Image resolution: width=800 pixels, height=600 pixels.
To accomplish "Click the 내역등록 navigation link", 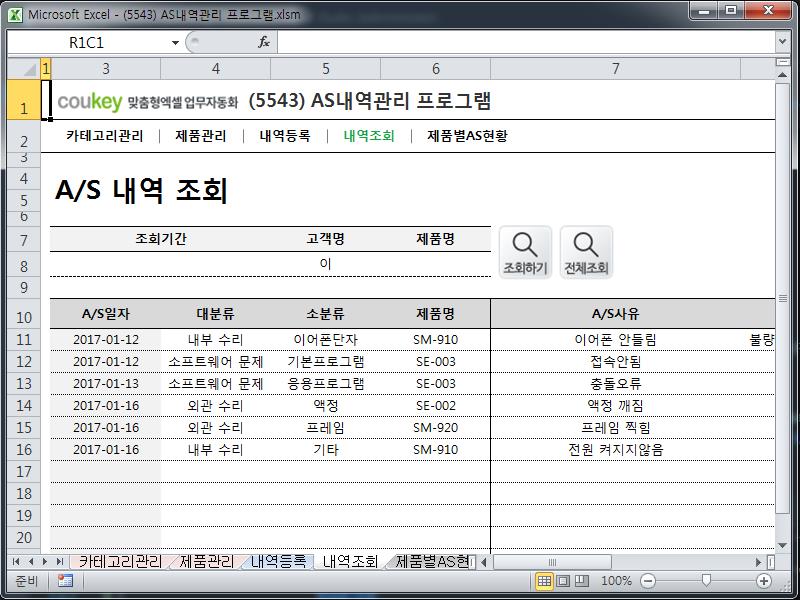I will click(285, 136).
